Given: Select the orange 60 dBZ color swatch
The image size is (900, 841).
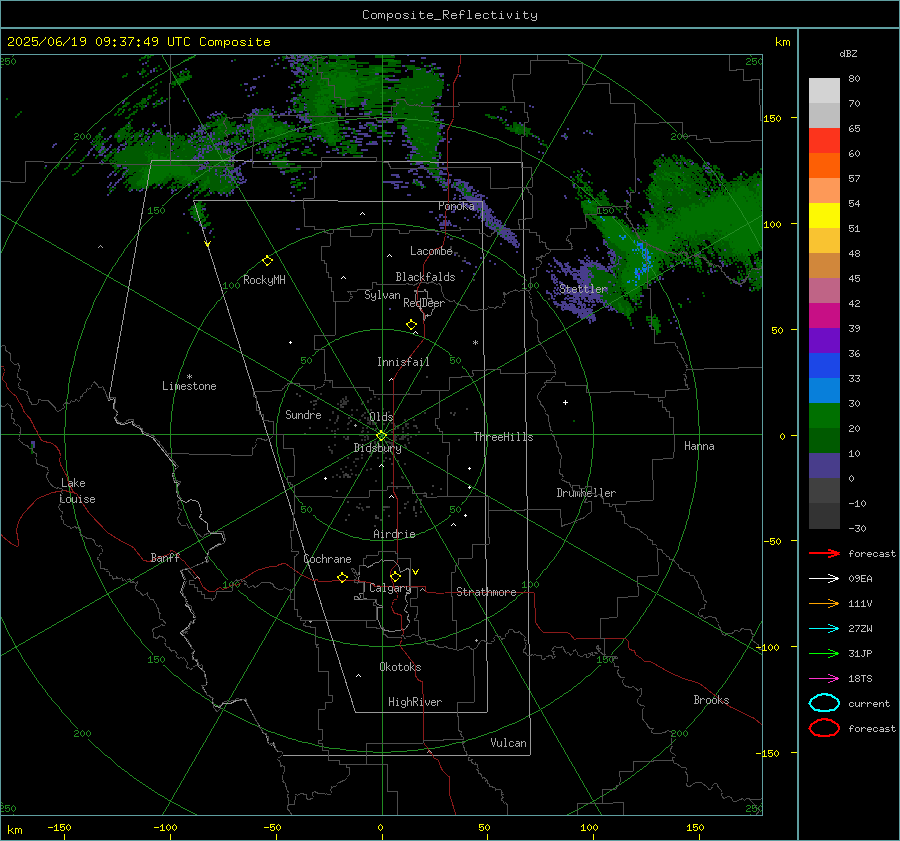Looking at the screenshot, I should (824, 165).
